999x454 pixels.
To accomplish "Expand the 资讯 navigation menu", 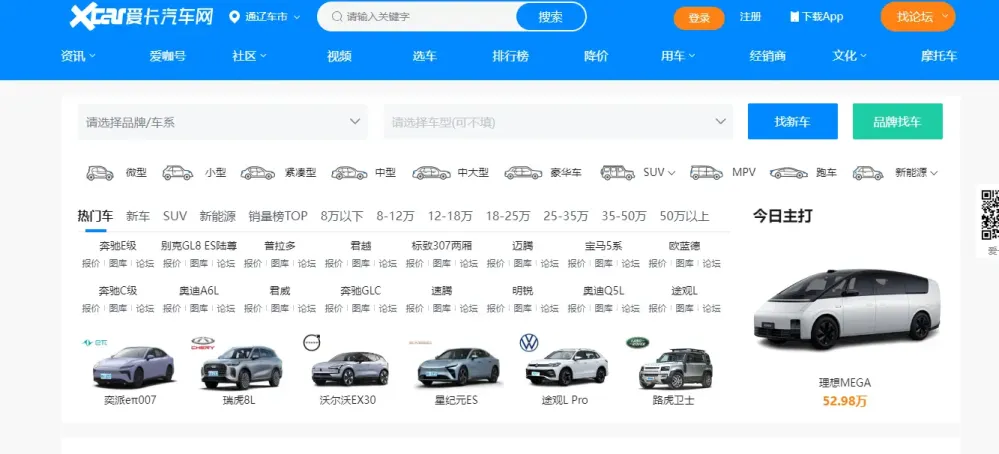I will tap(78, 56).
